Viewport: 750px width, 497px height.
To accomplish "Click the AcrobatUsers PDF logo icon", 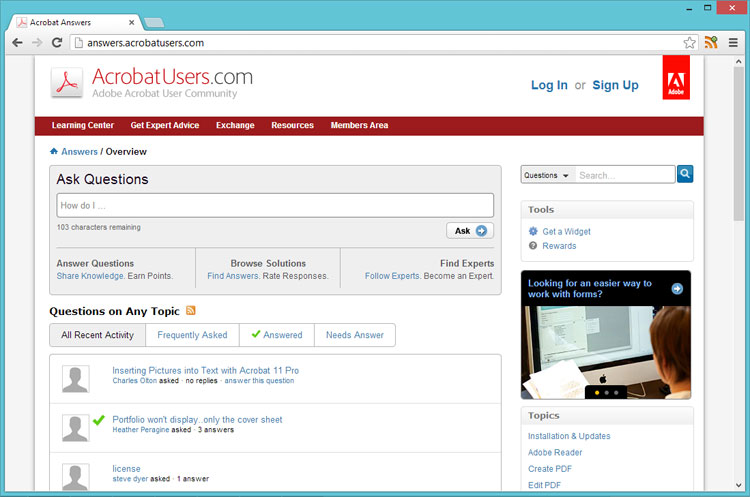I will (67, 82).
